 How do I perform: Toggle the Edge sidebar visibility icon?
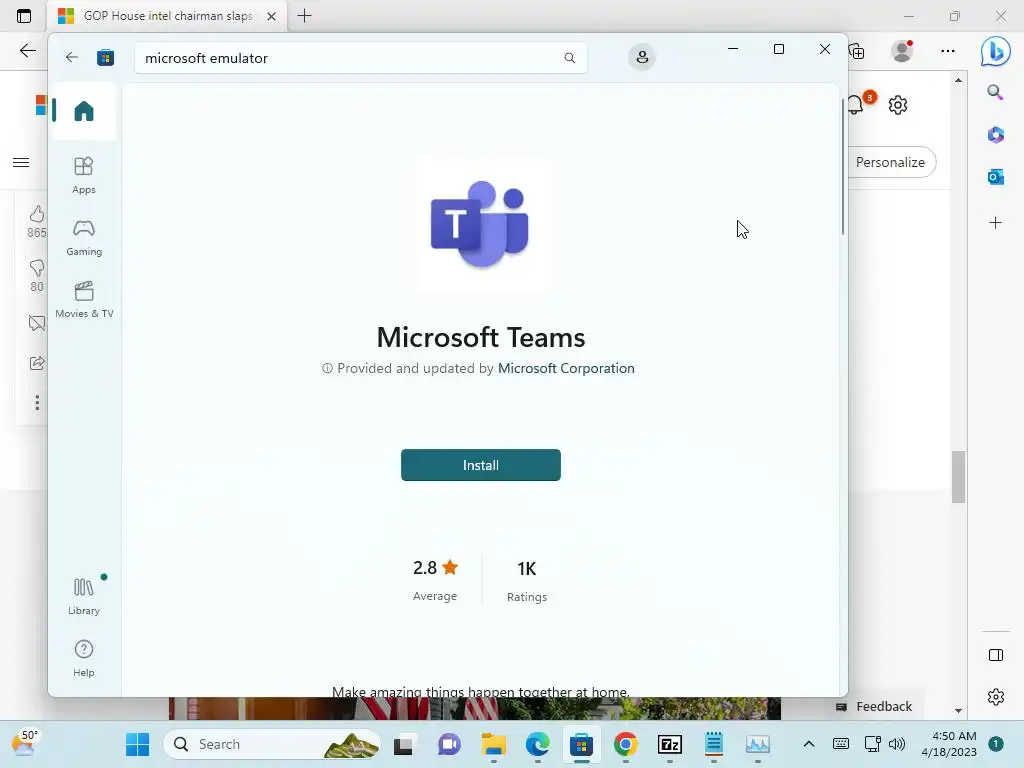(x=995, y=655)
